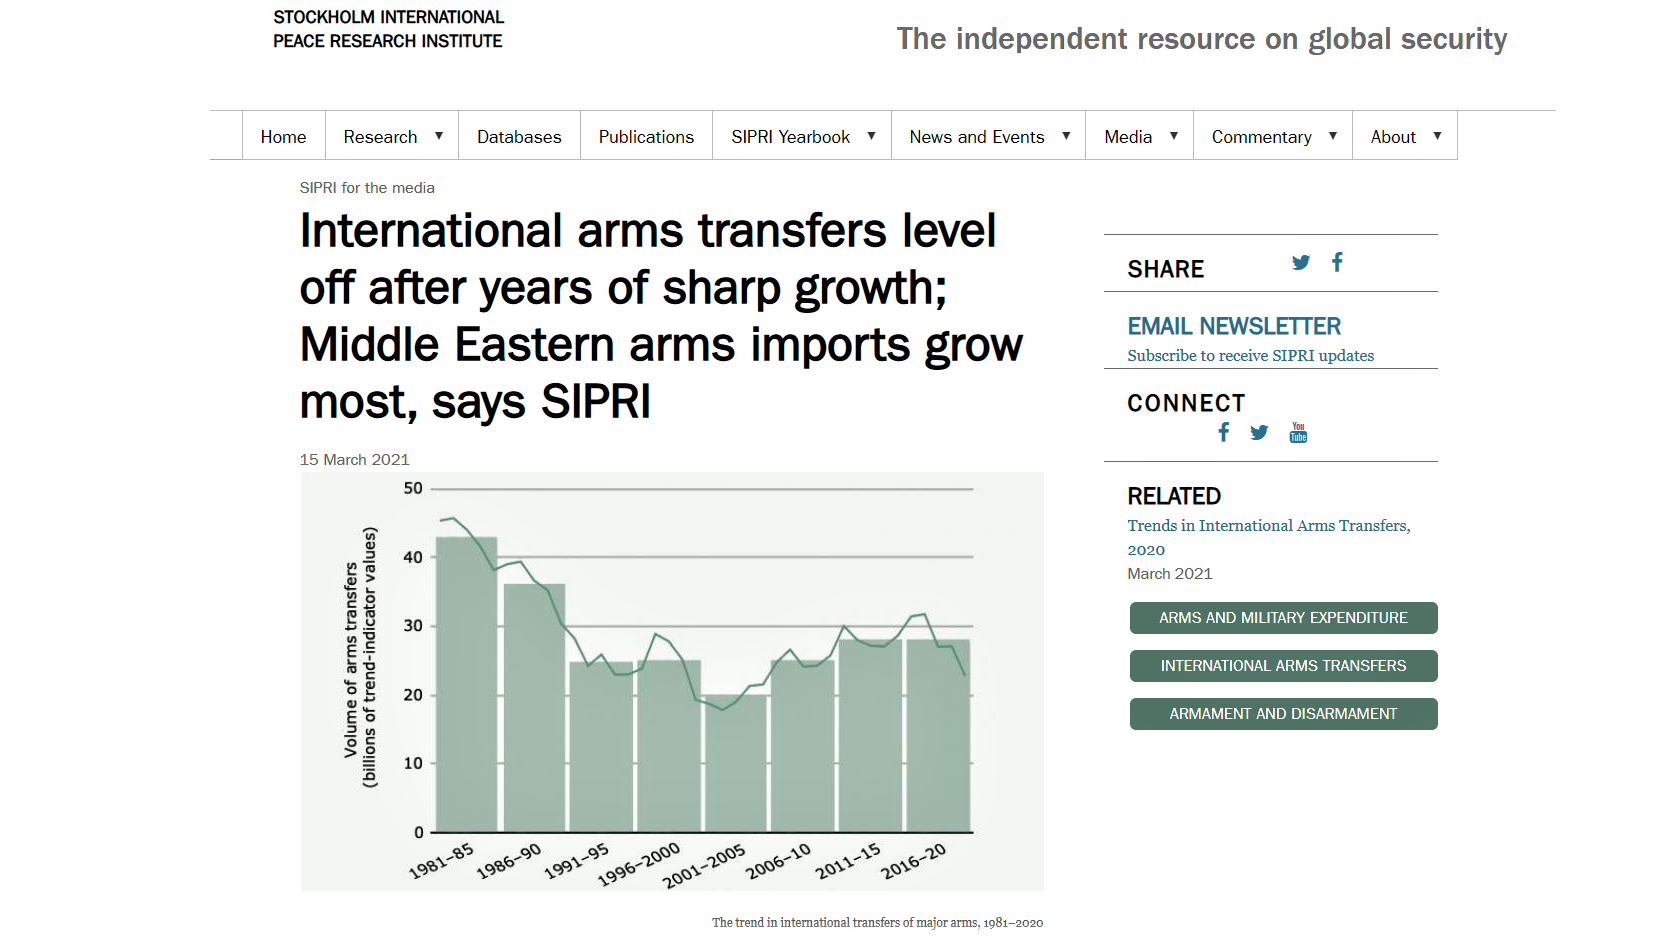The width and height of the screenshot is (1665, 937).
Task: Click the 'RELATED' heading
Action: point(1174,497)
